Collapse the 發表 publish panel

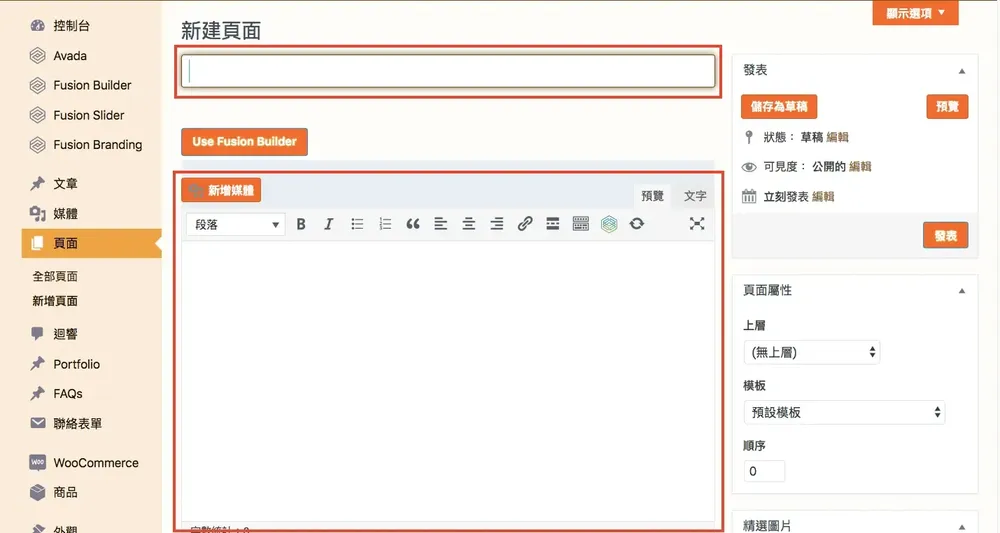(962, 71)
